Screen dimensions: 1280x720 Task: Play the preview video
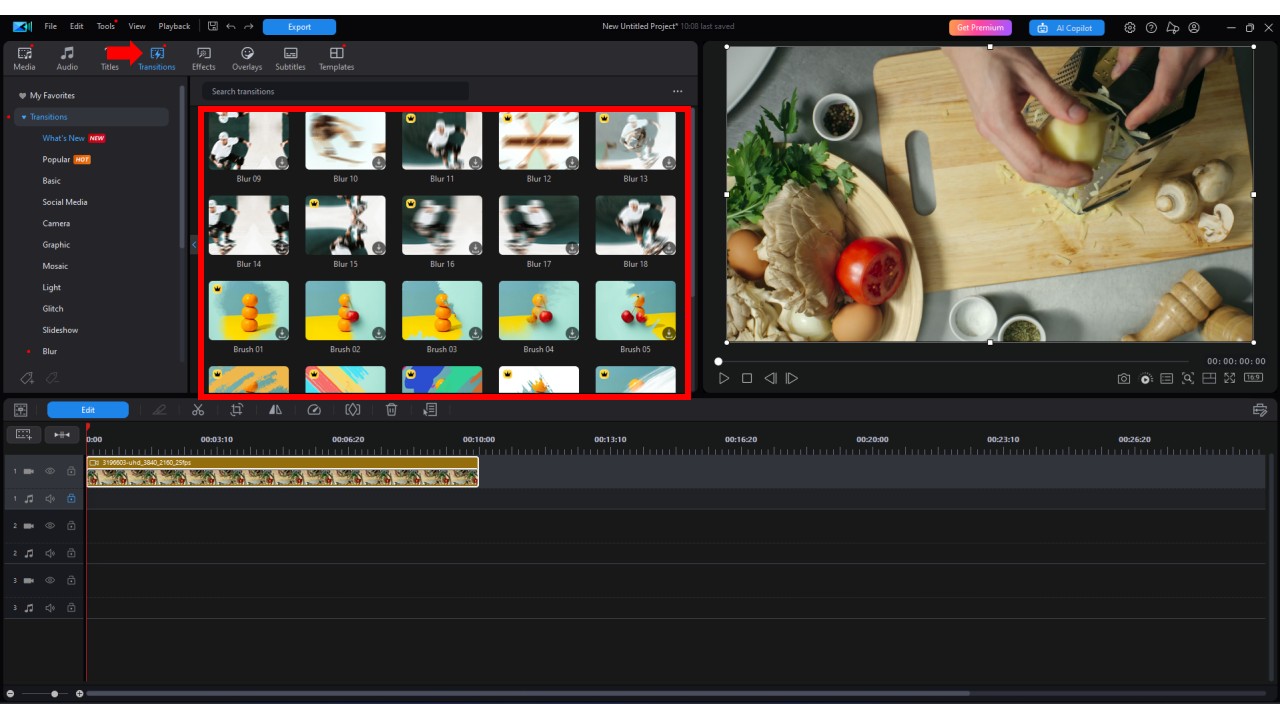[724, 378]
